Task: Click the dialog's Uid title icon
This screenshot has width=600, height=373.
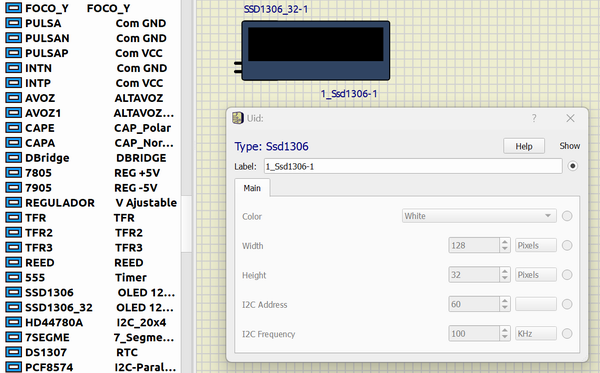Action: pyautogui.click(x=238, y=118)
